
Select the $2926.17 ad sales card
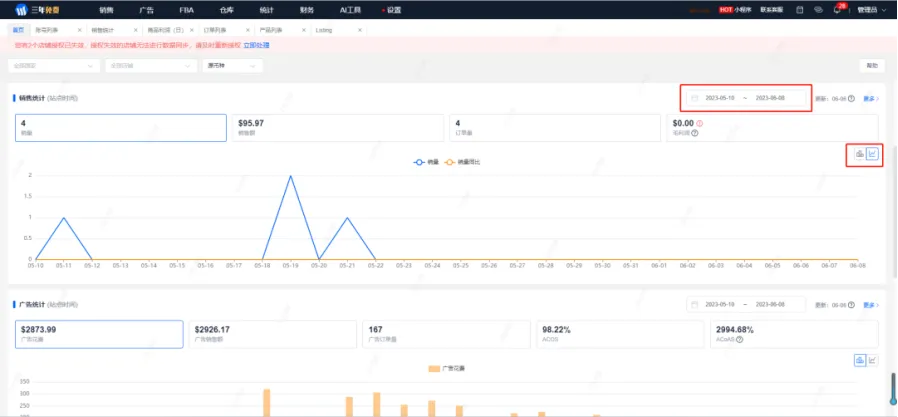pos(273,335)
